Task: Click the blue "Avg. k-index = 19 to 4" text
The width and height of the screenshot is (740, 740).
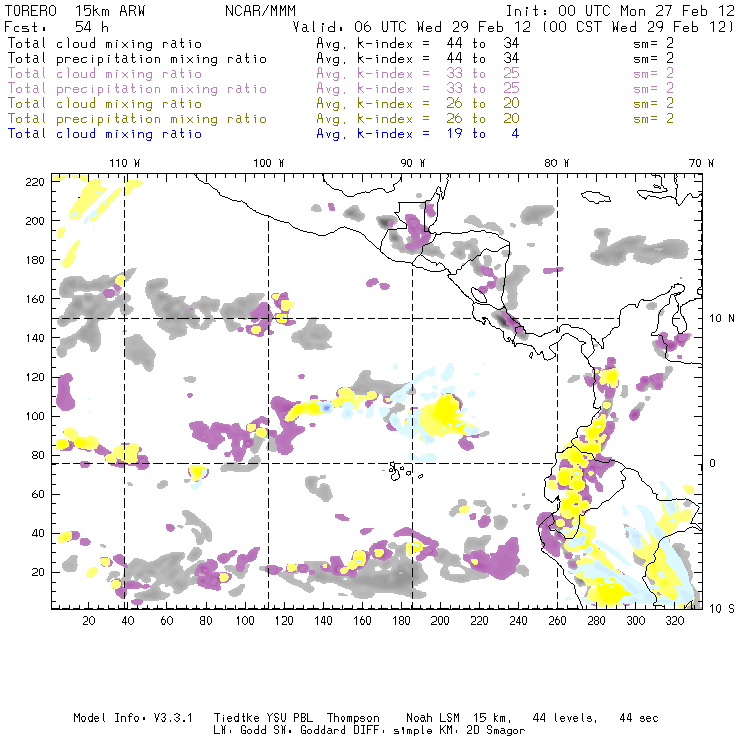Action: click(x=418, y=134)
